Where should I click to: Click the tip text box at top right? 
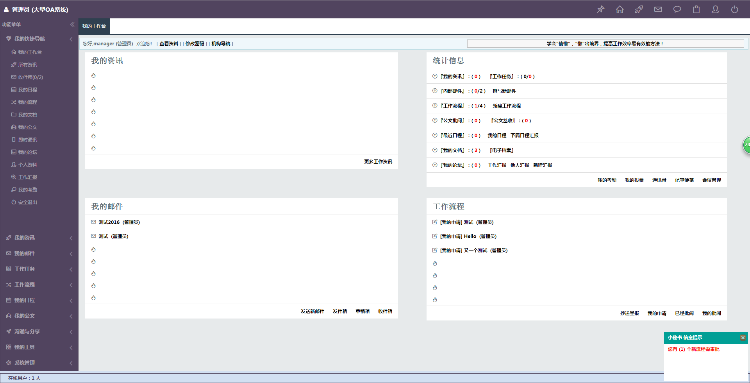(606, 44)
